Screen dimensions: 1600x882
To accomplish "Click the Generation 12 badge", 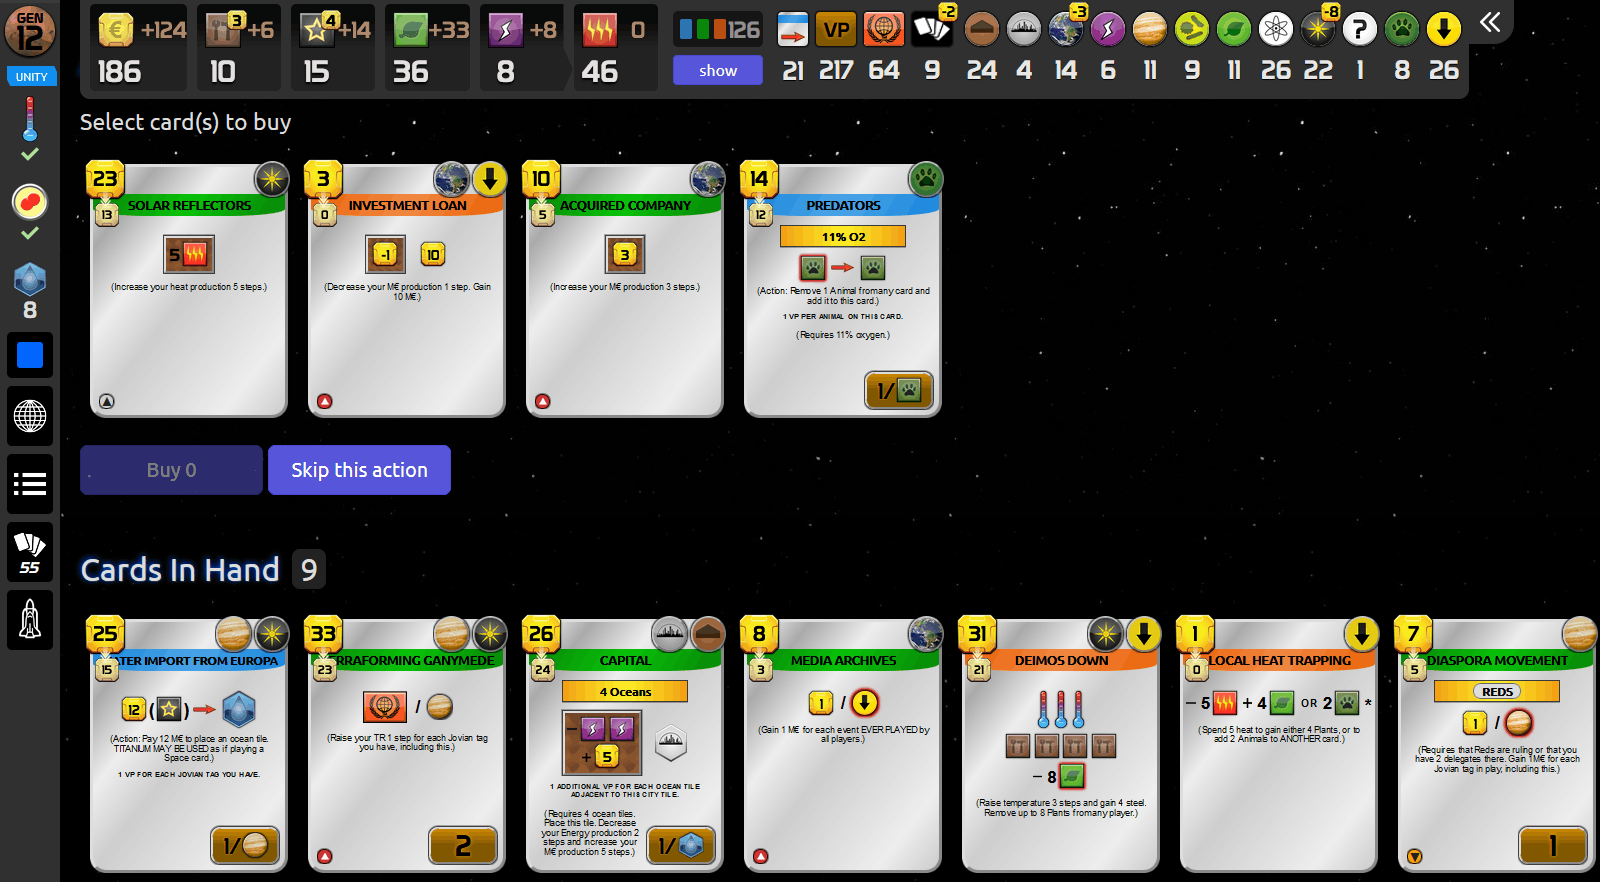I will click(30, 30).
